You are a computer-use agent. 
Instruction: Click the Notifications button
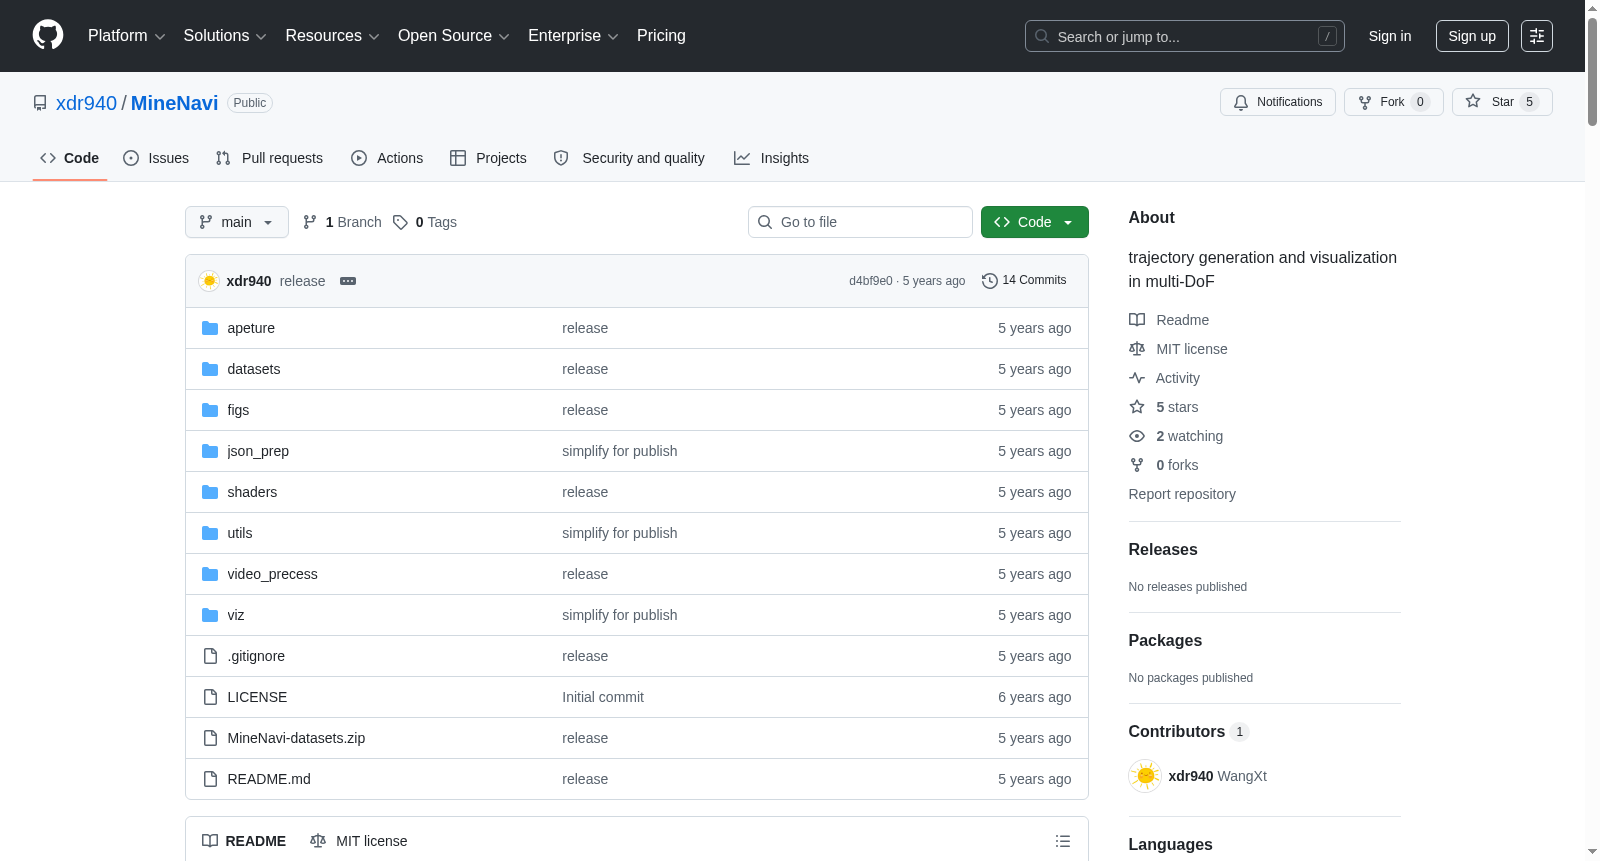1278,102
